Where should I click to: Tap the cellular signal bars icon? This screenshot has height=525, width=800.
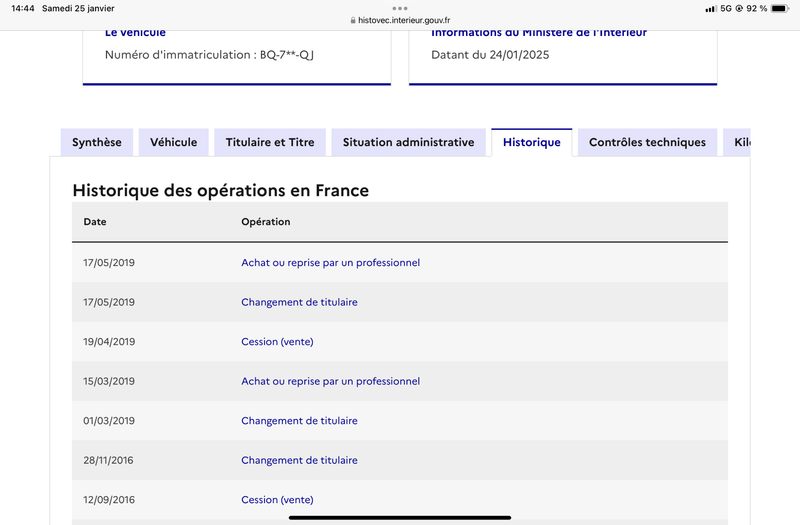tap(711, 9)
